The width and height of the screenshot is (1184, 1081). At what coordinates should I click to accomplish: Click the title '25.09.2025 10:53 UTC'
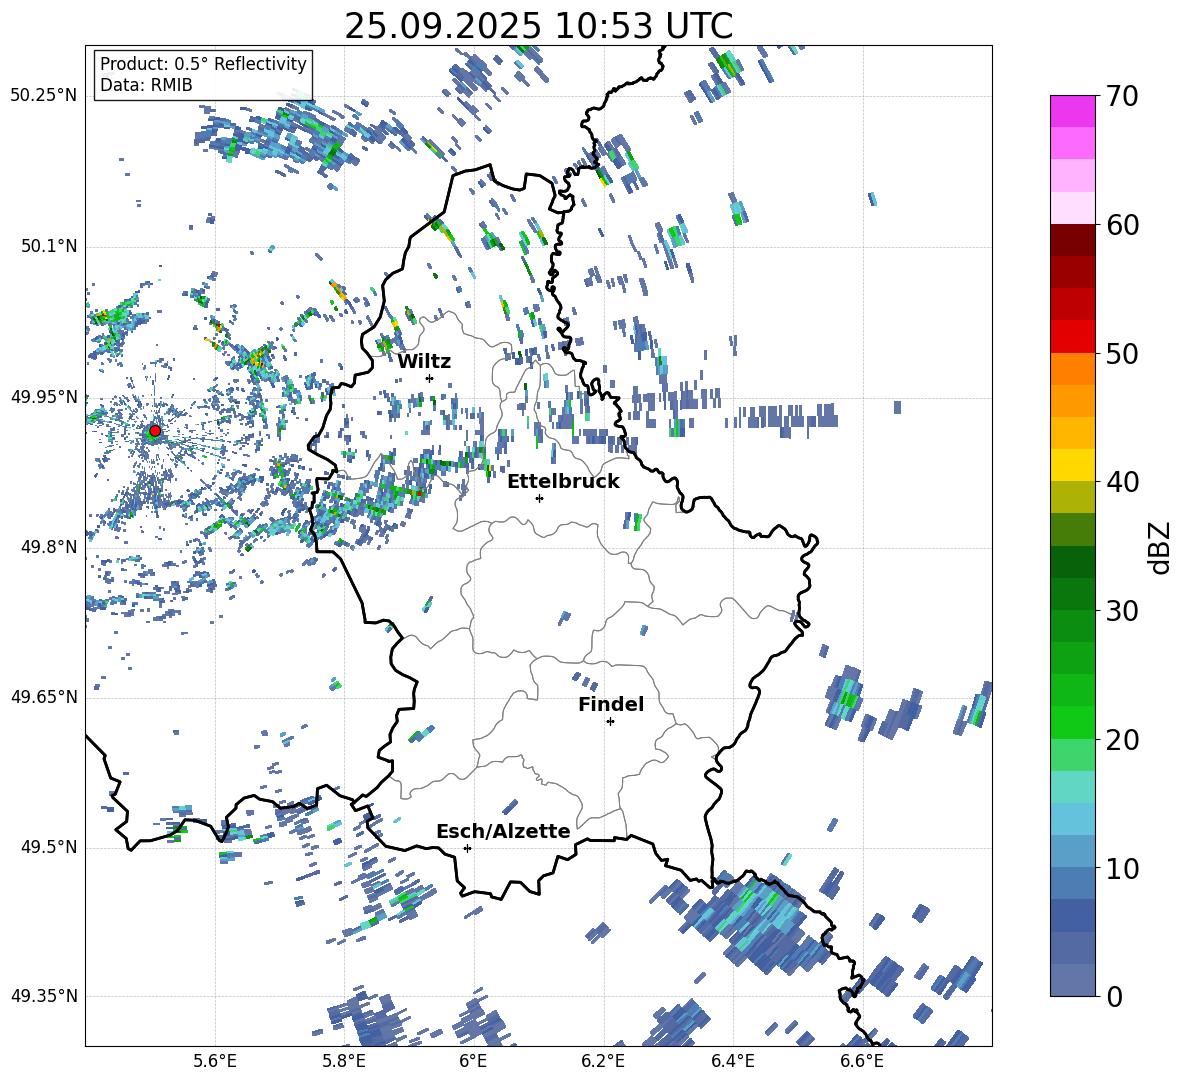(x=538, y=26)
